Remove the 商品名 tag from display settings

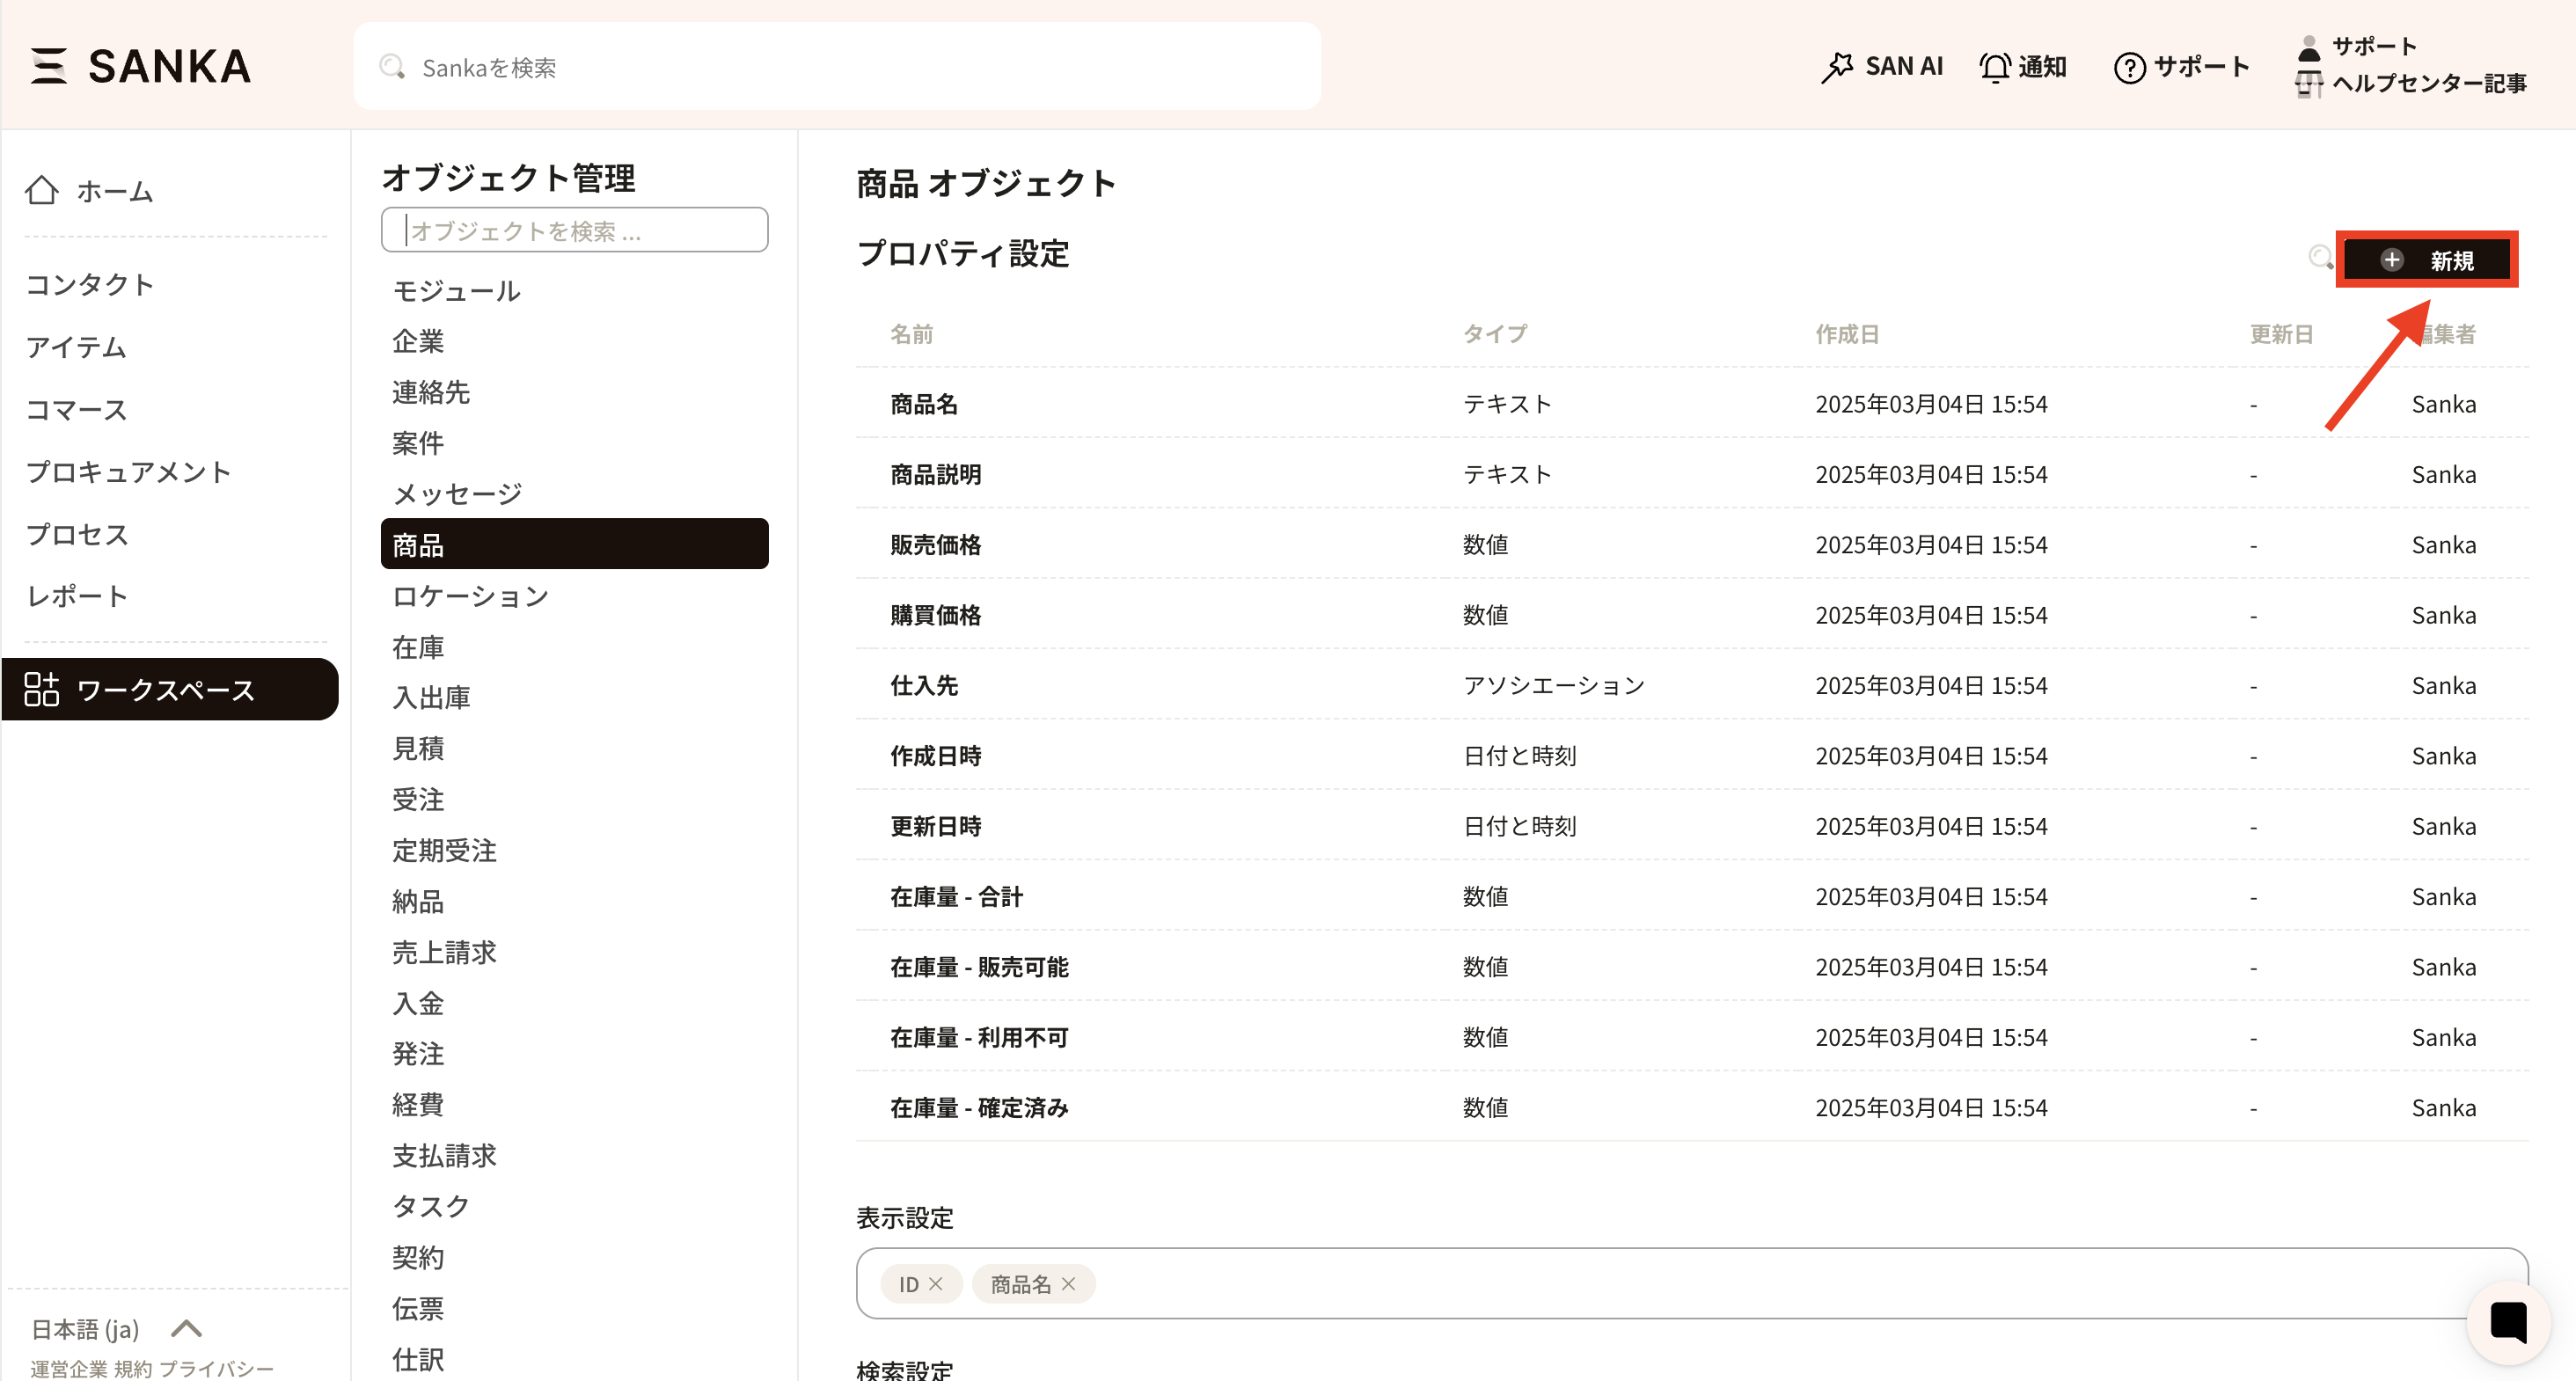(1069, 1284)
